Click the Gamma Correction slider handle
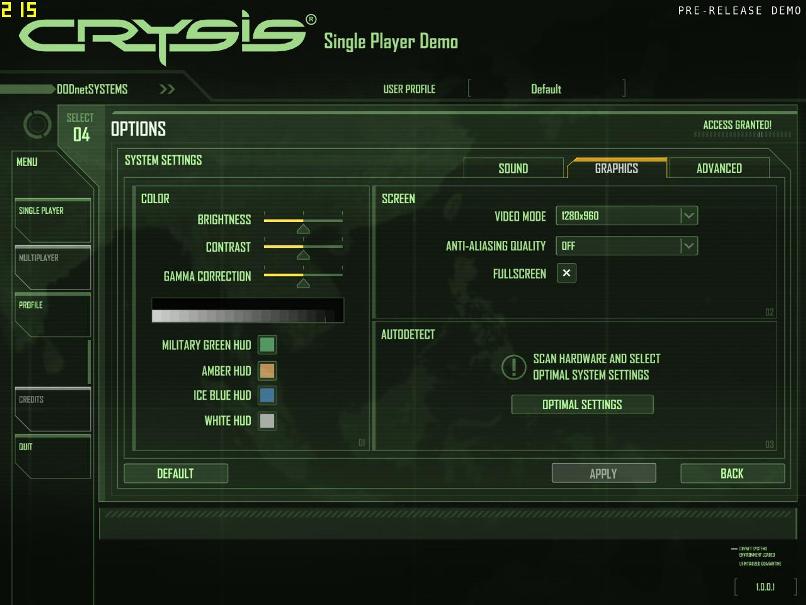 (x=303, y=283)
